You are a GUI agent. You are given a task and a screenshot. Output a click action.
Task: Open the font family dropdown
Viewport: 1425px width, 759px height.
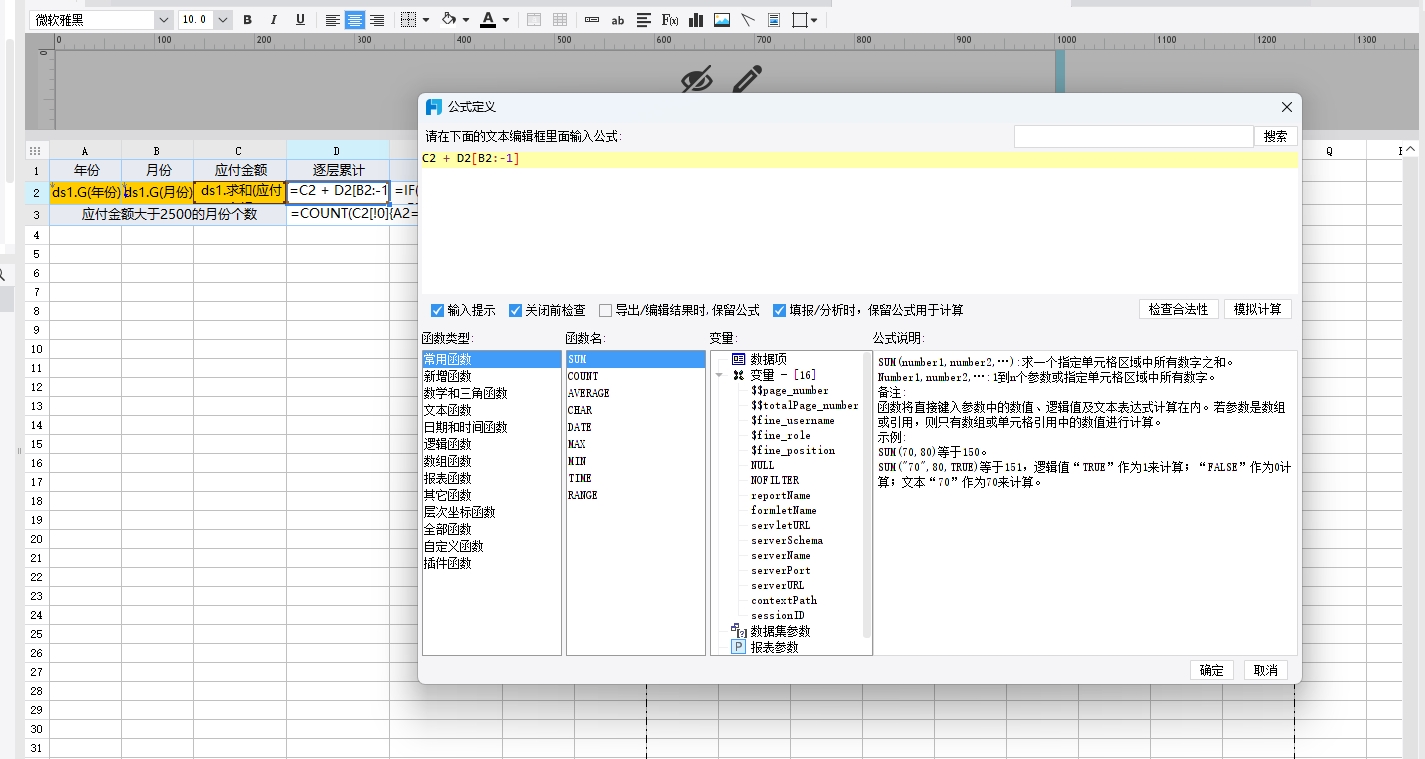click(163, 20)
